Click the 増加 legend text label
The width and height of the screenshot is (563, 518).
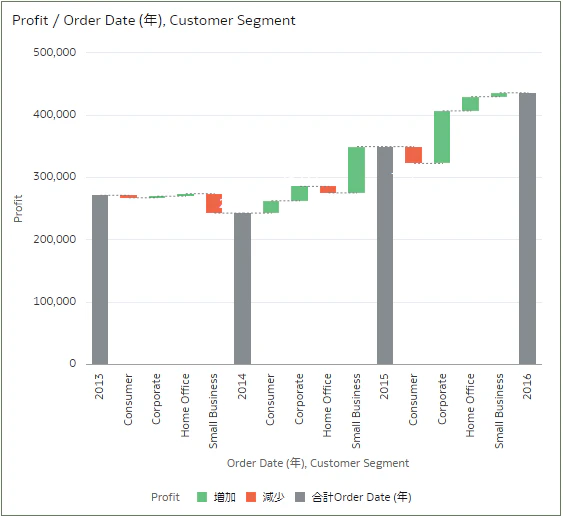tap(224, 497)
